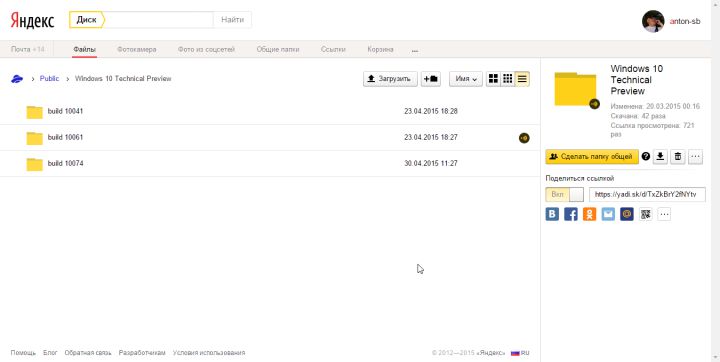Switch to list view
This screenshot has height=362, width=720.
[x=522, y=79]
